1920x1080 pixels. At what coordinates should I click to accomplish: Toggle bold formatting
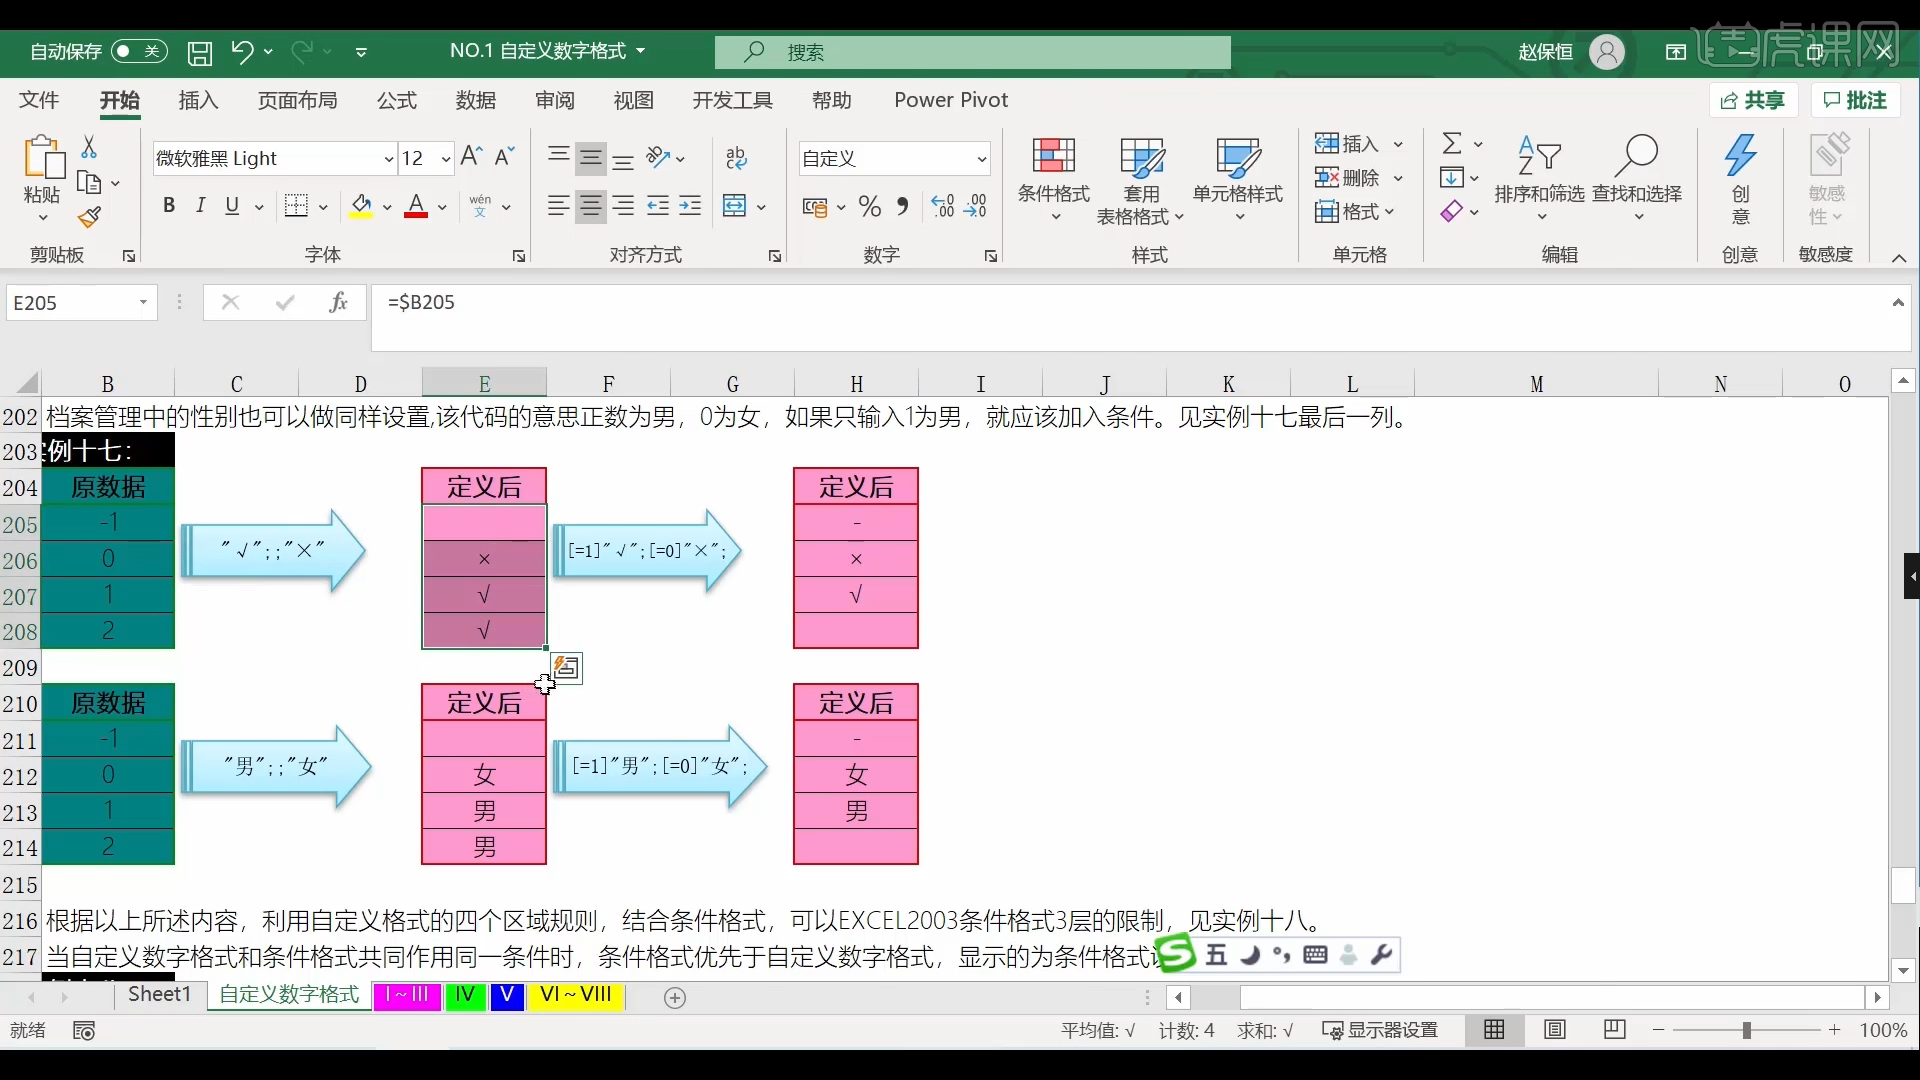pyautogui.click(x=168, y=205)
